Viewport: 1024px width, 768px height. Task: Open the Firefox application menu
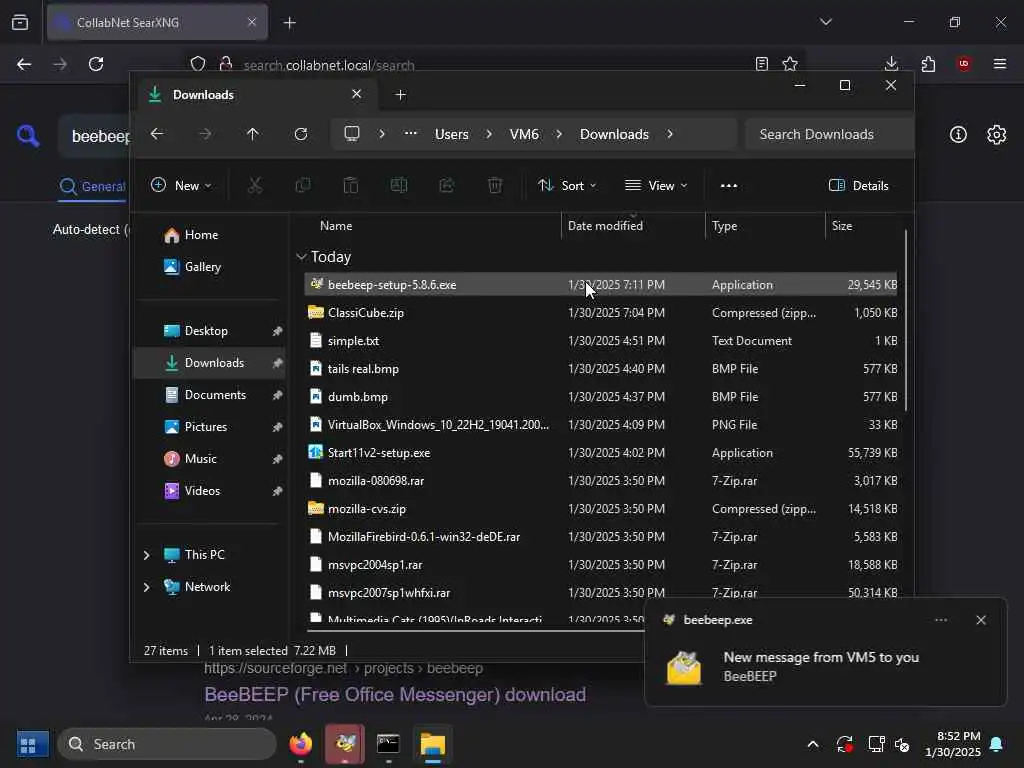[x=1000, y=64]
